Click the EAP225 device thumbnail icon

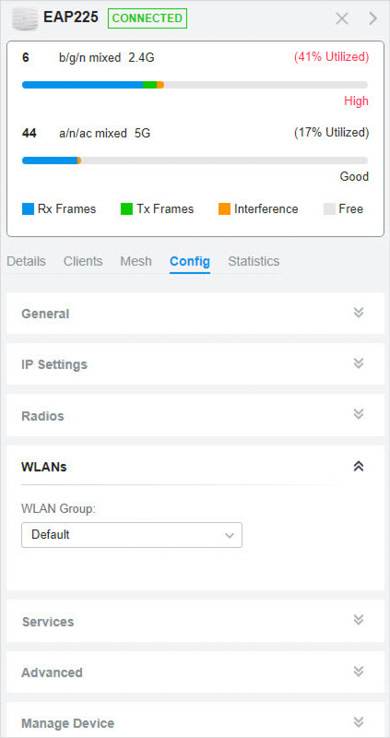click(x=25, y=19)
